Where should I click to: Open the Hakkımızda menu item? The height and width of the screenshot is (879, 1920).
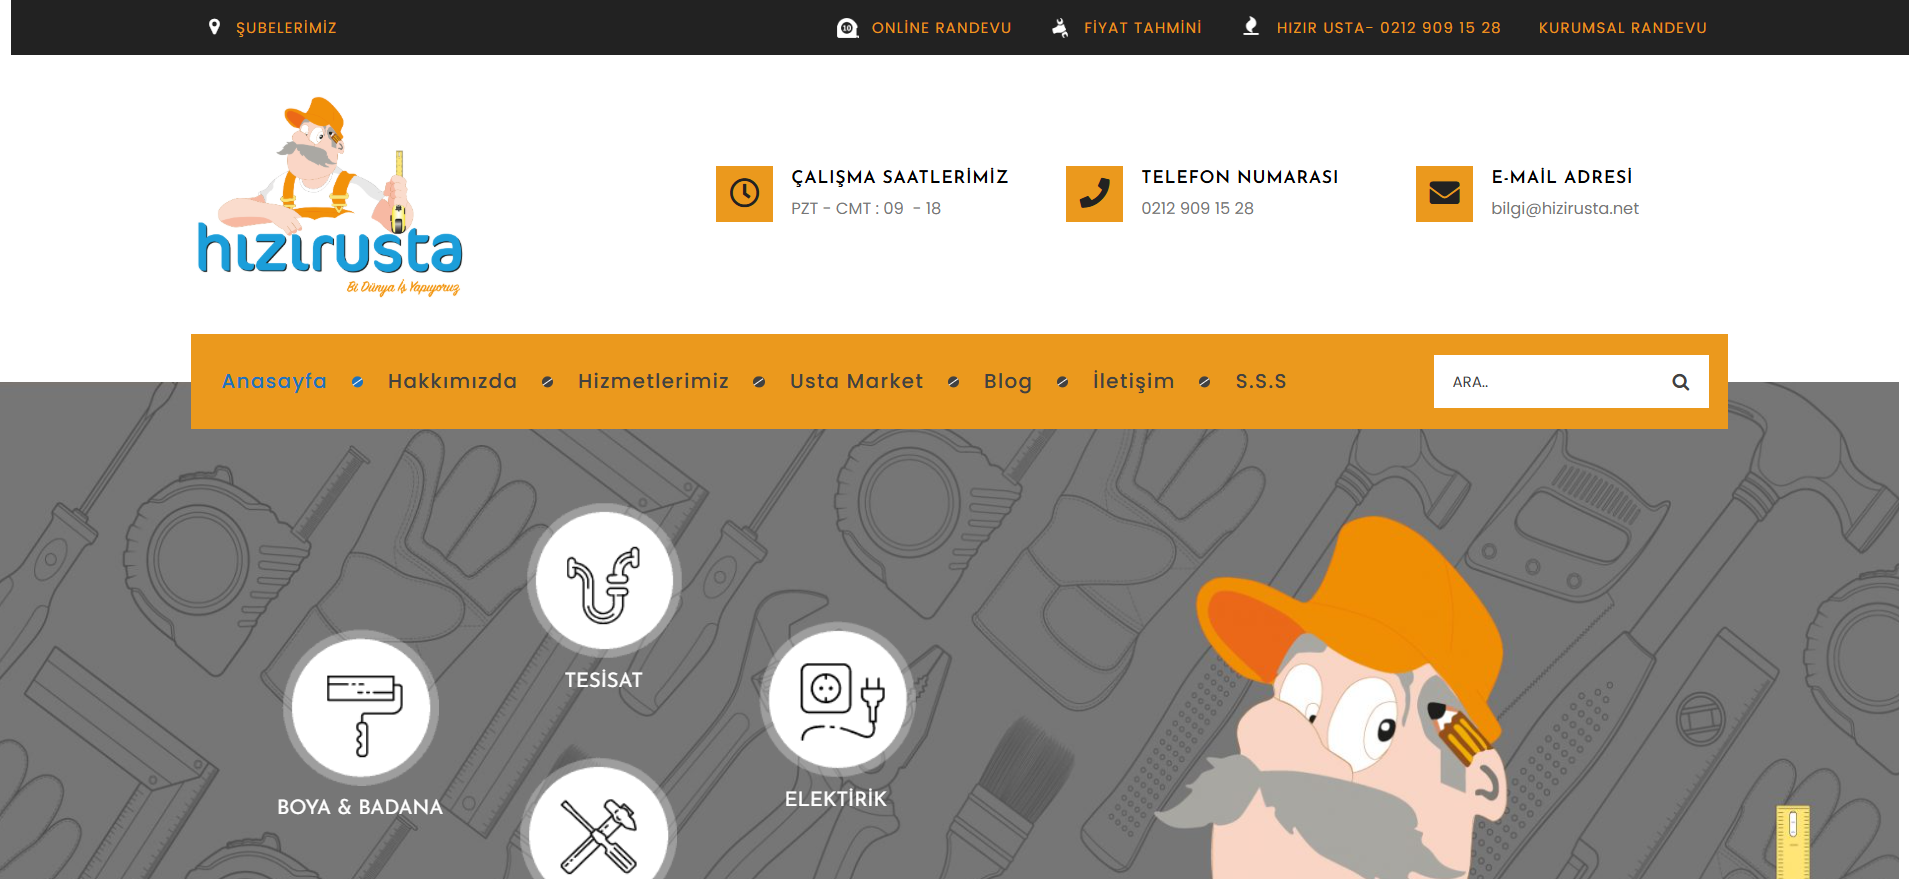coord(452,381)
